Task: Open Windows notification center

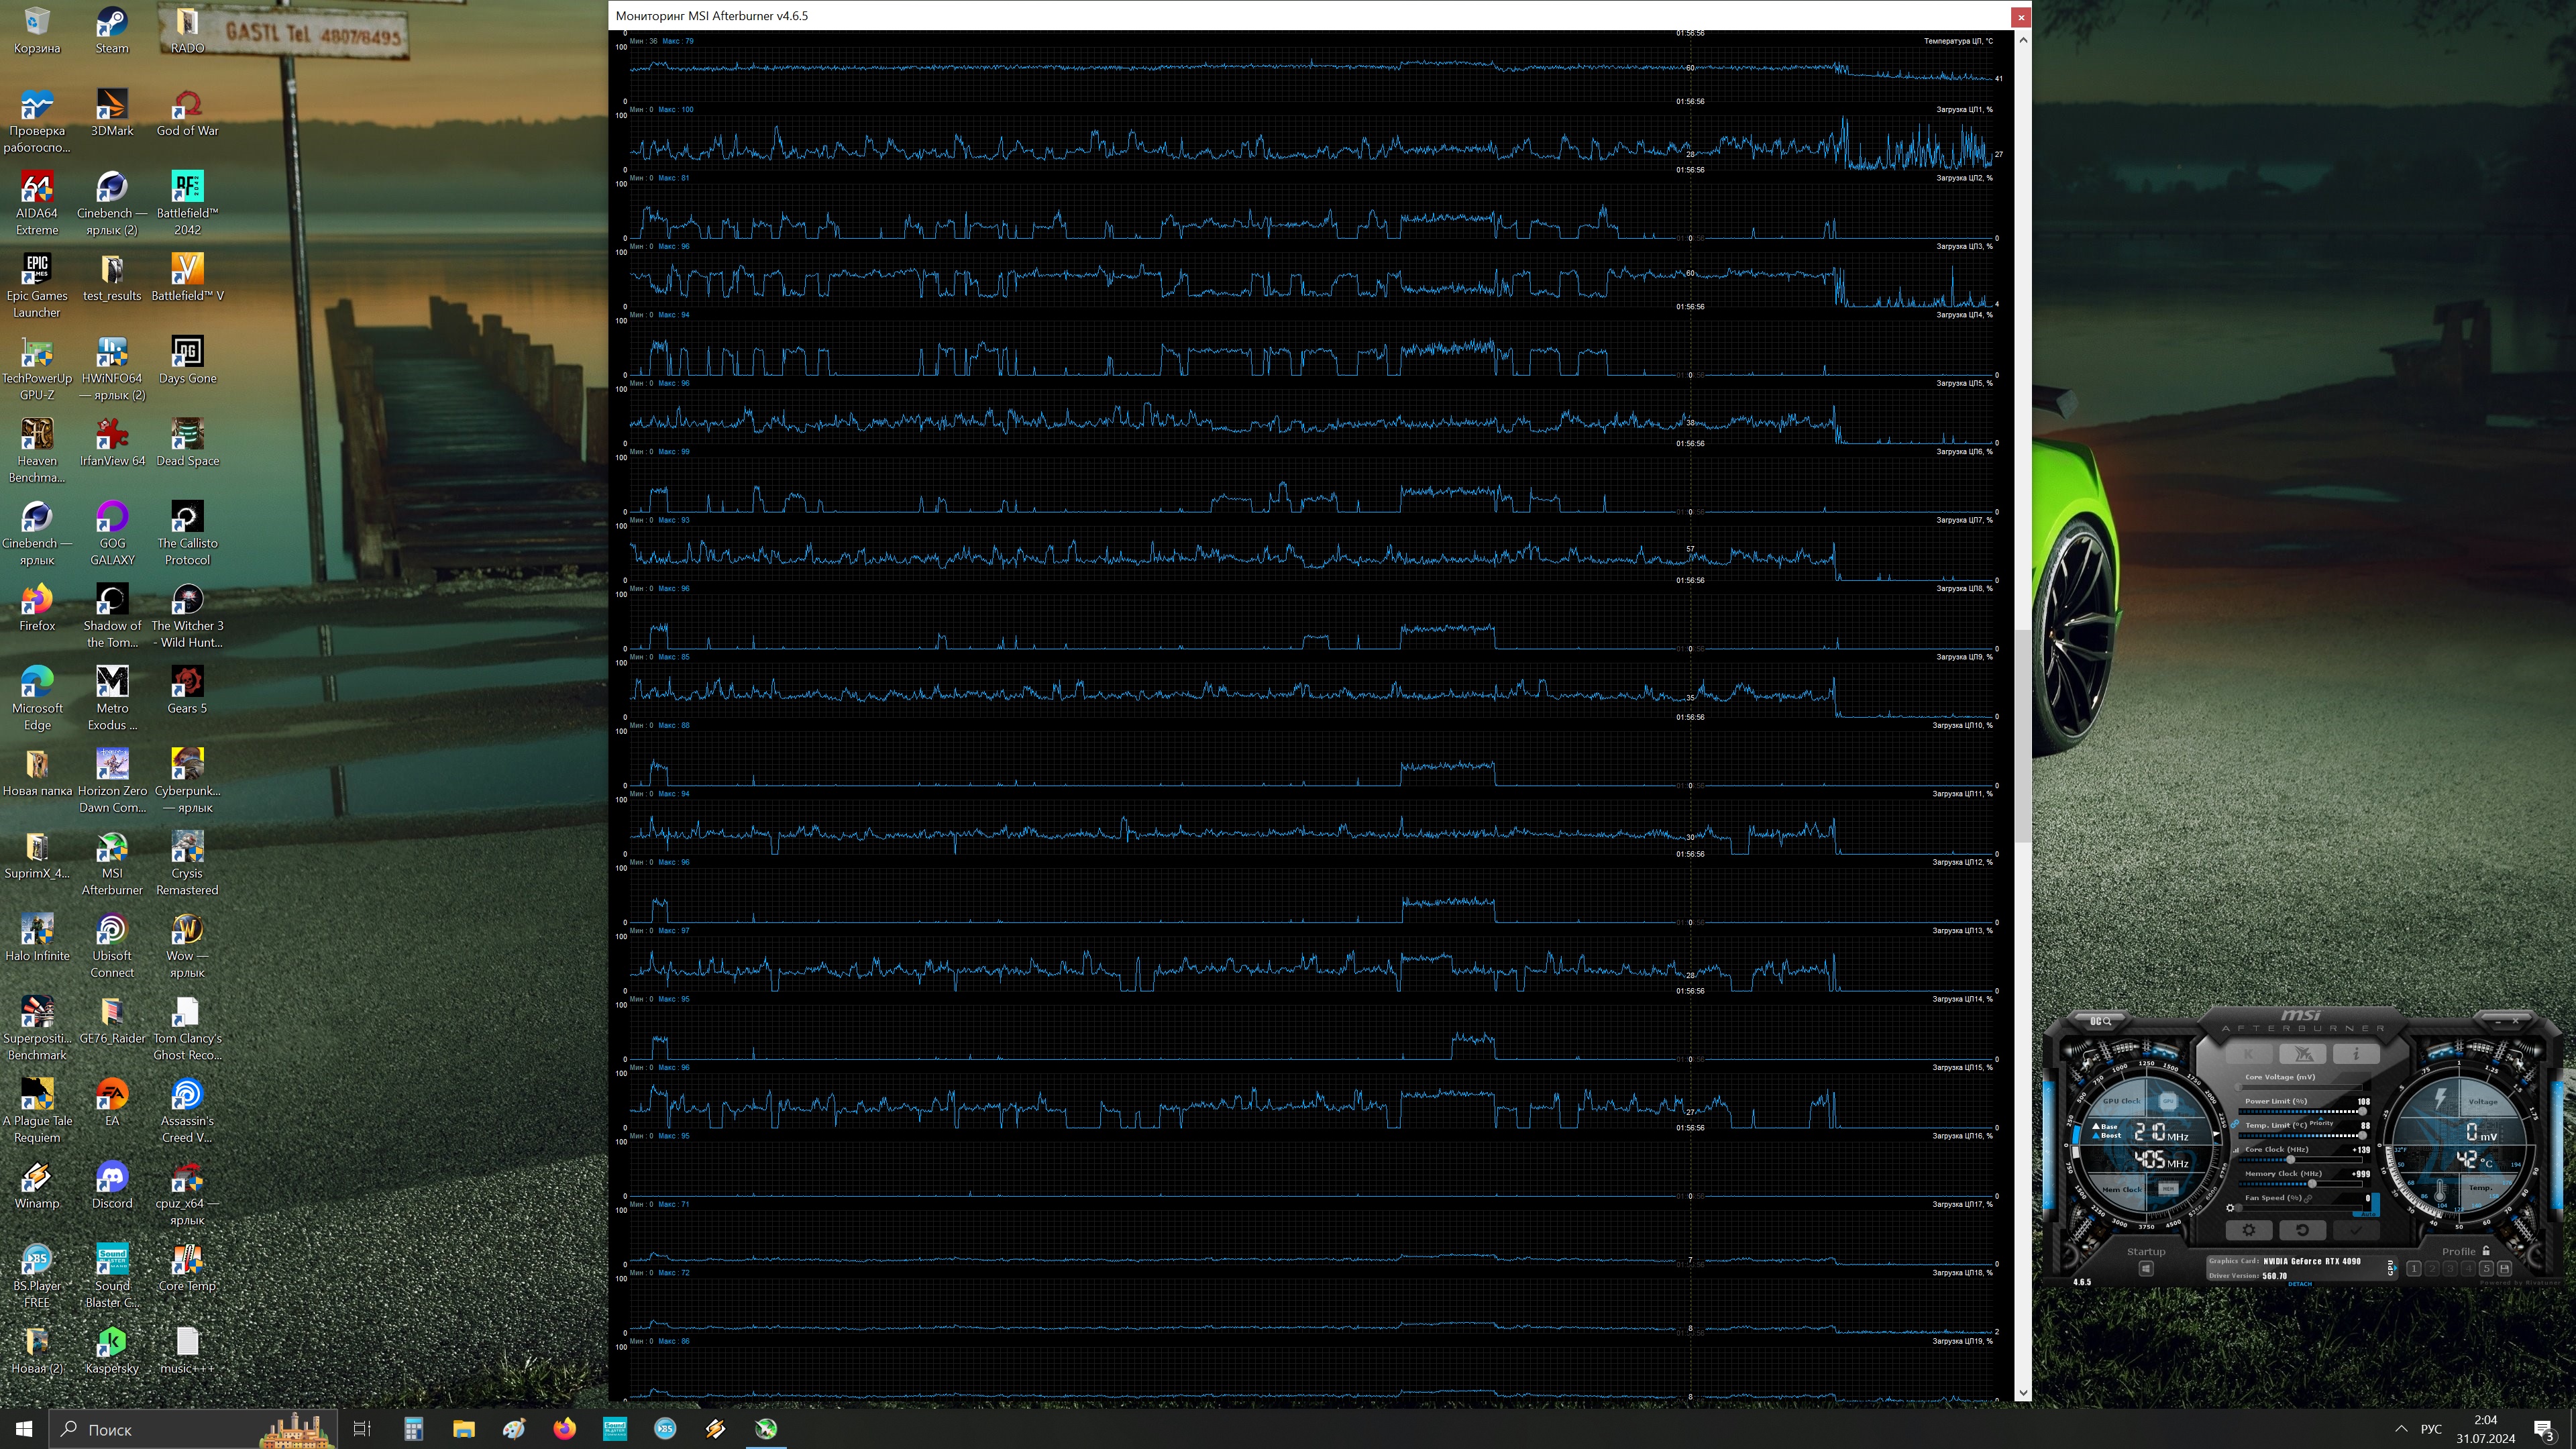Action: pyautogui.click(x=2543, y=1429)
